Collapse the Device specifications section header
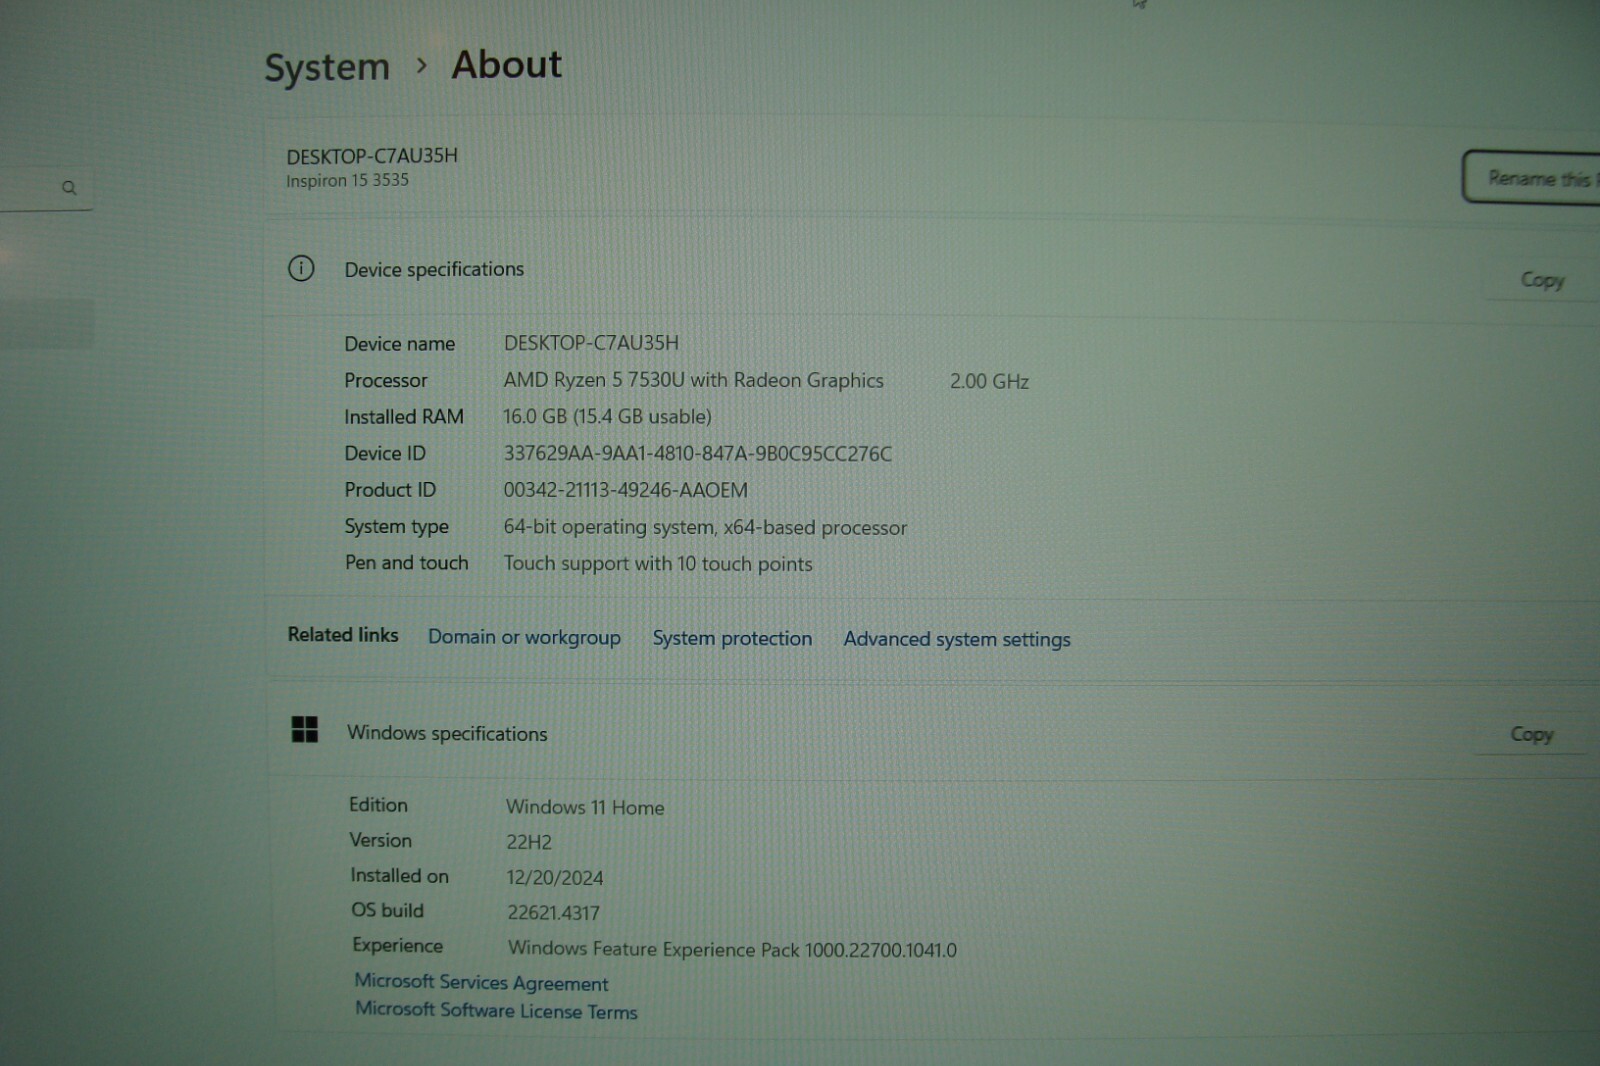1600x1066 pixels. [930, 269]
